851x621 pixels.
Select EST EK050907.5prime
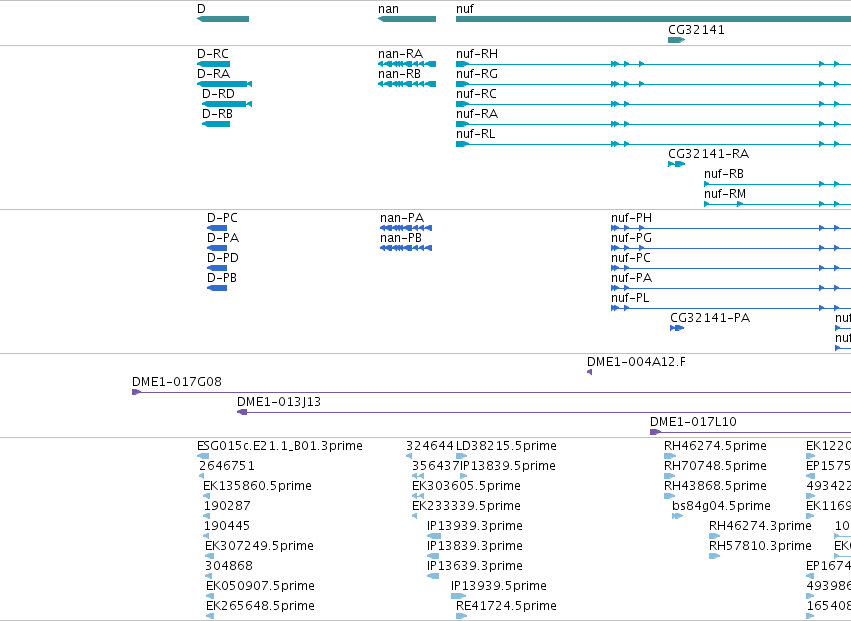pos(210,597)
